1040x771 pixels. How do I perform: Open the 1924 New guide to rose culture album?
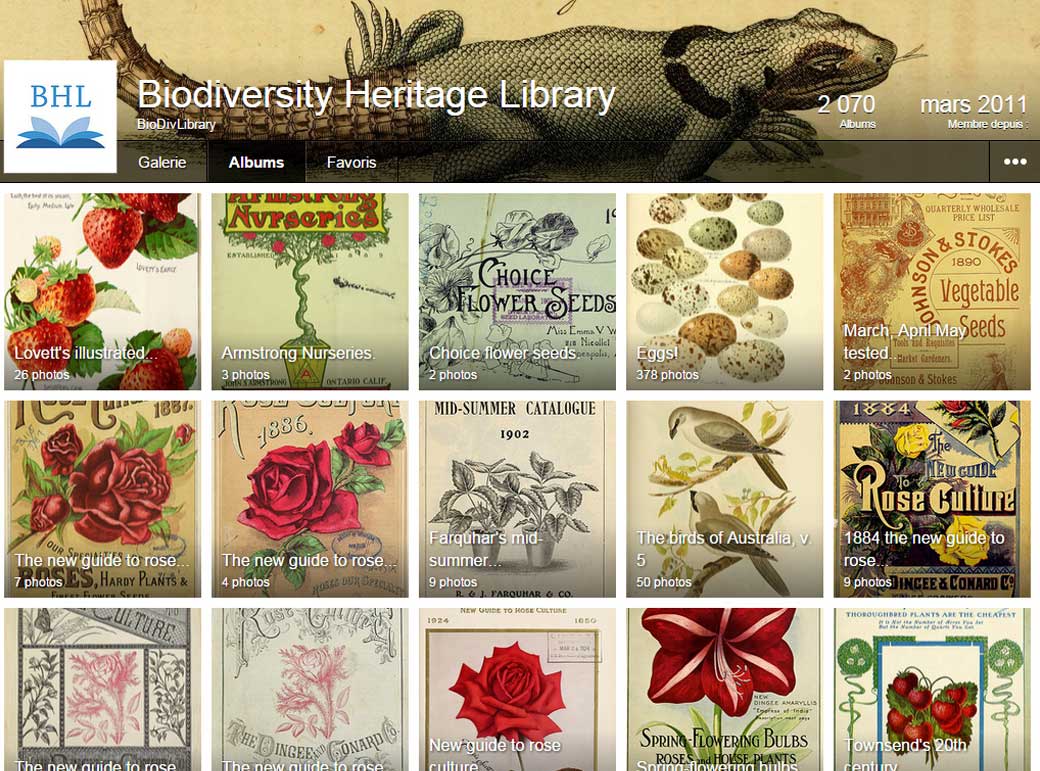point(517,689)
